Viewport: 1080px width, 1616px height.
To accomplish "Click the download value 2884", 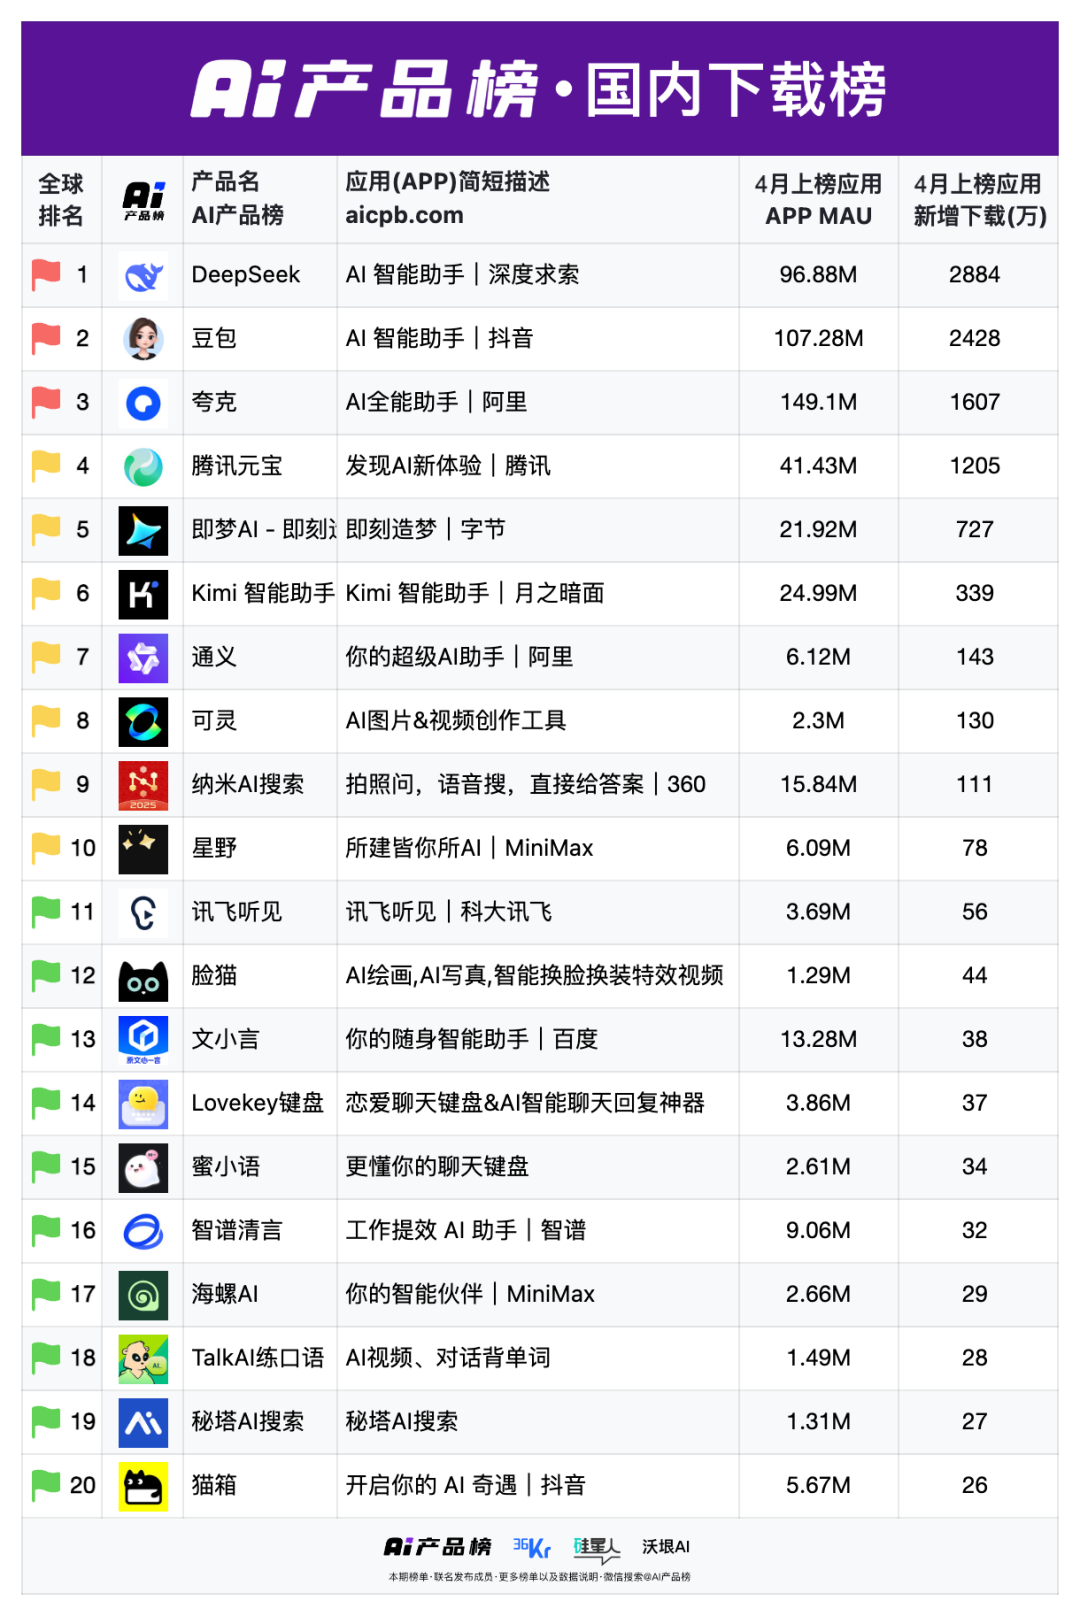I will point(975,275).
